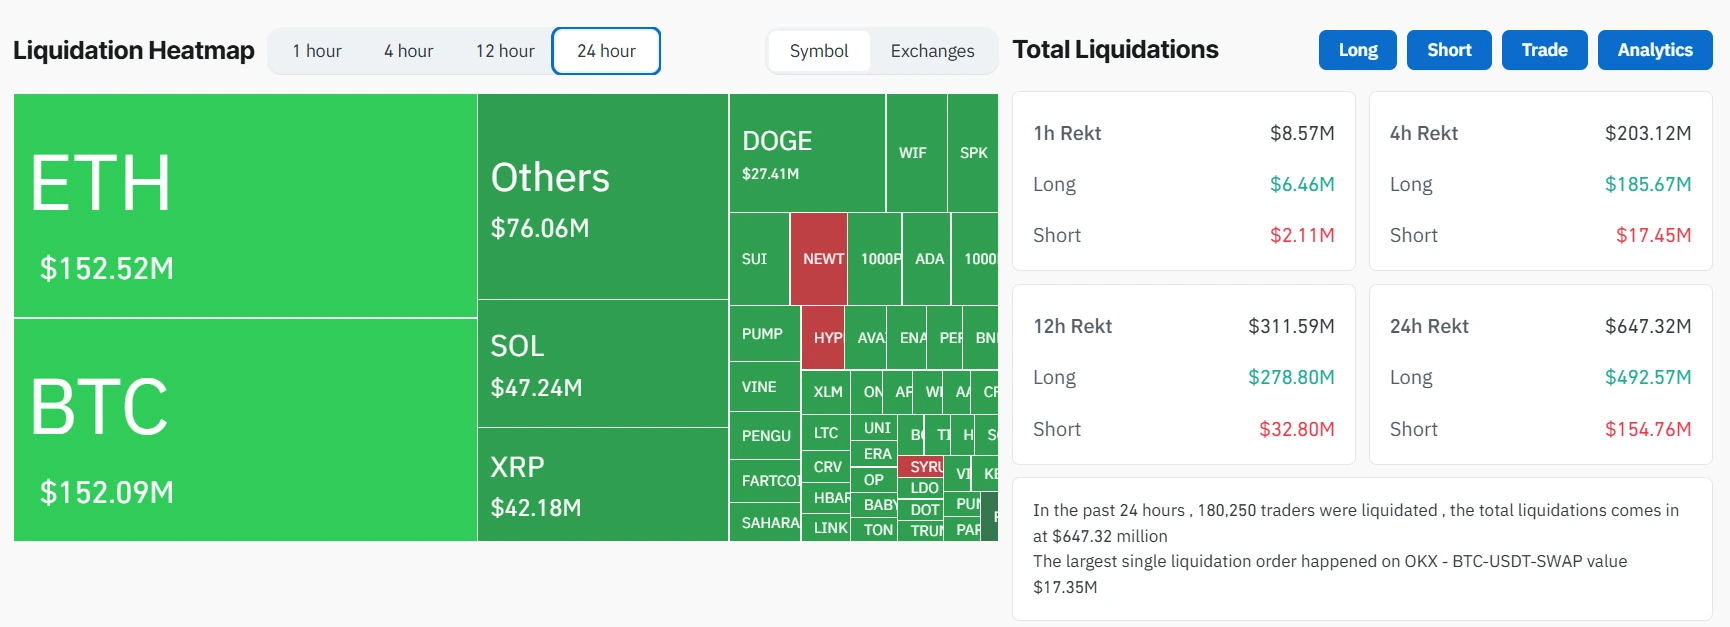Viewport: 1730px width, 627px height.
Task: Open the SOL heatmap tile
Action: (x=602, y=364)
